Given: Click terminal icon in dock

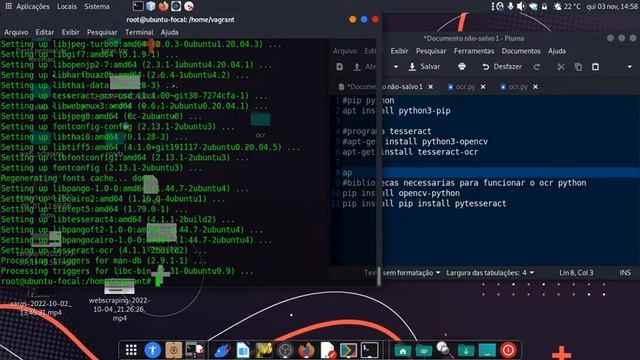Looking at the screenshot, I should click(x=369, y=350).
